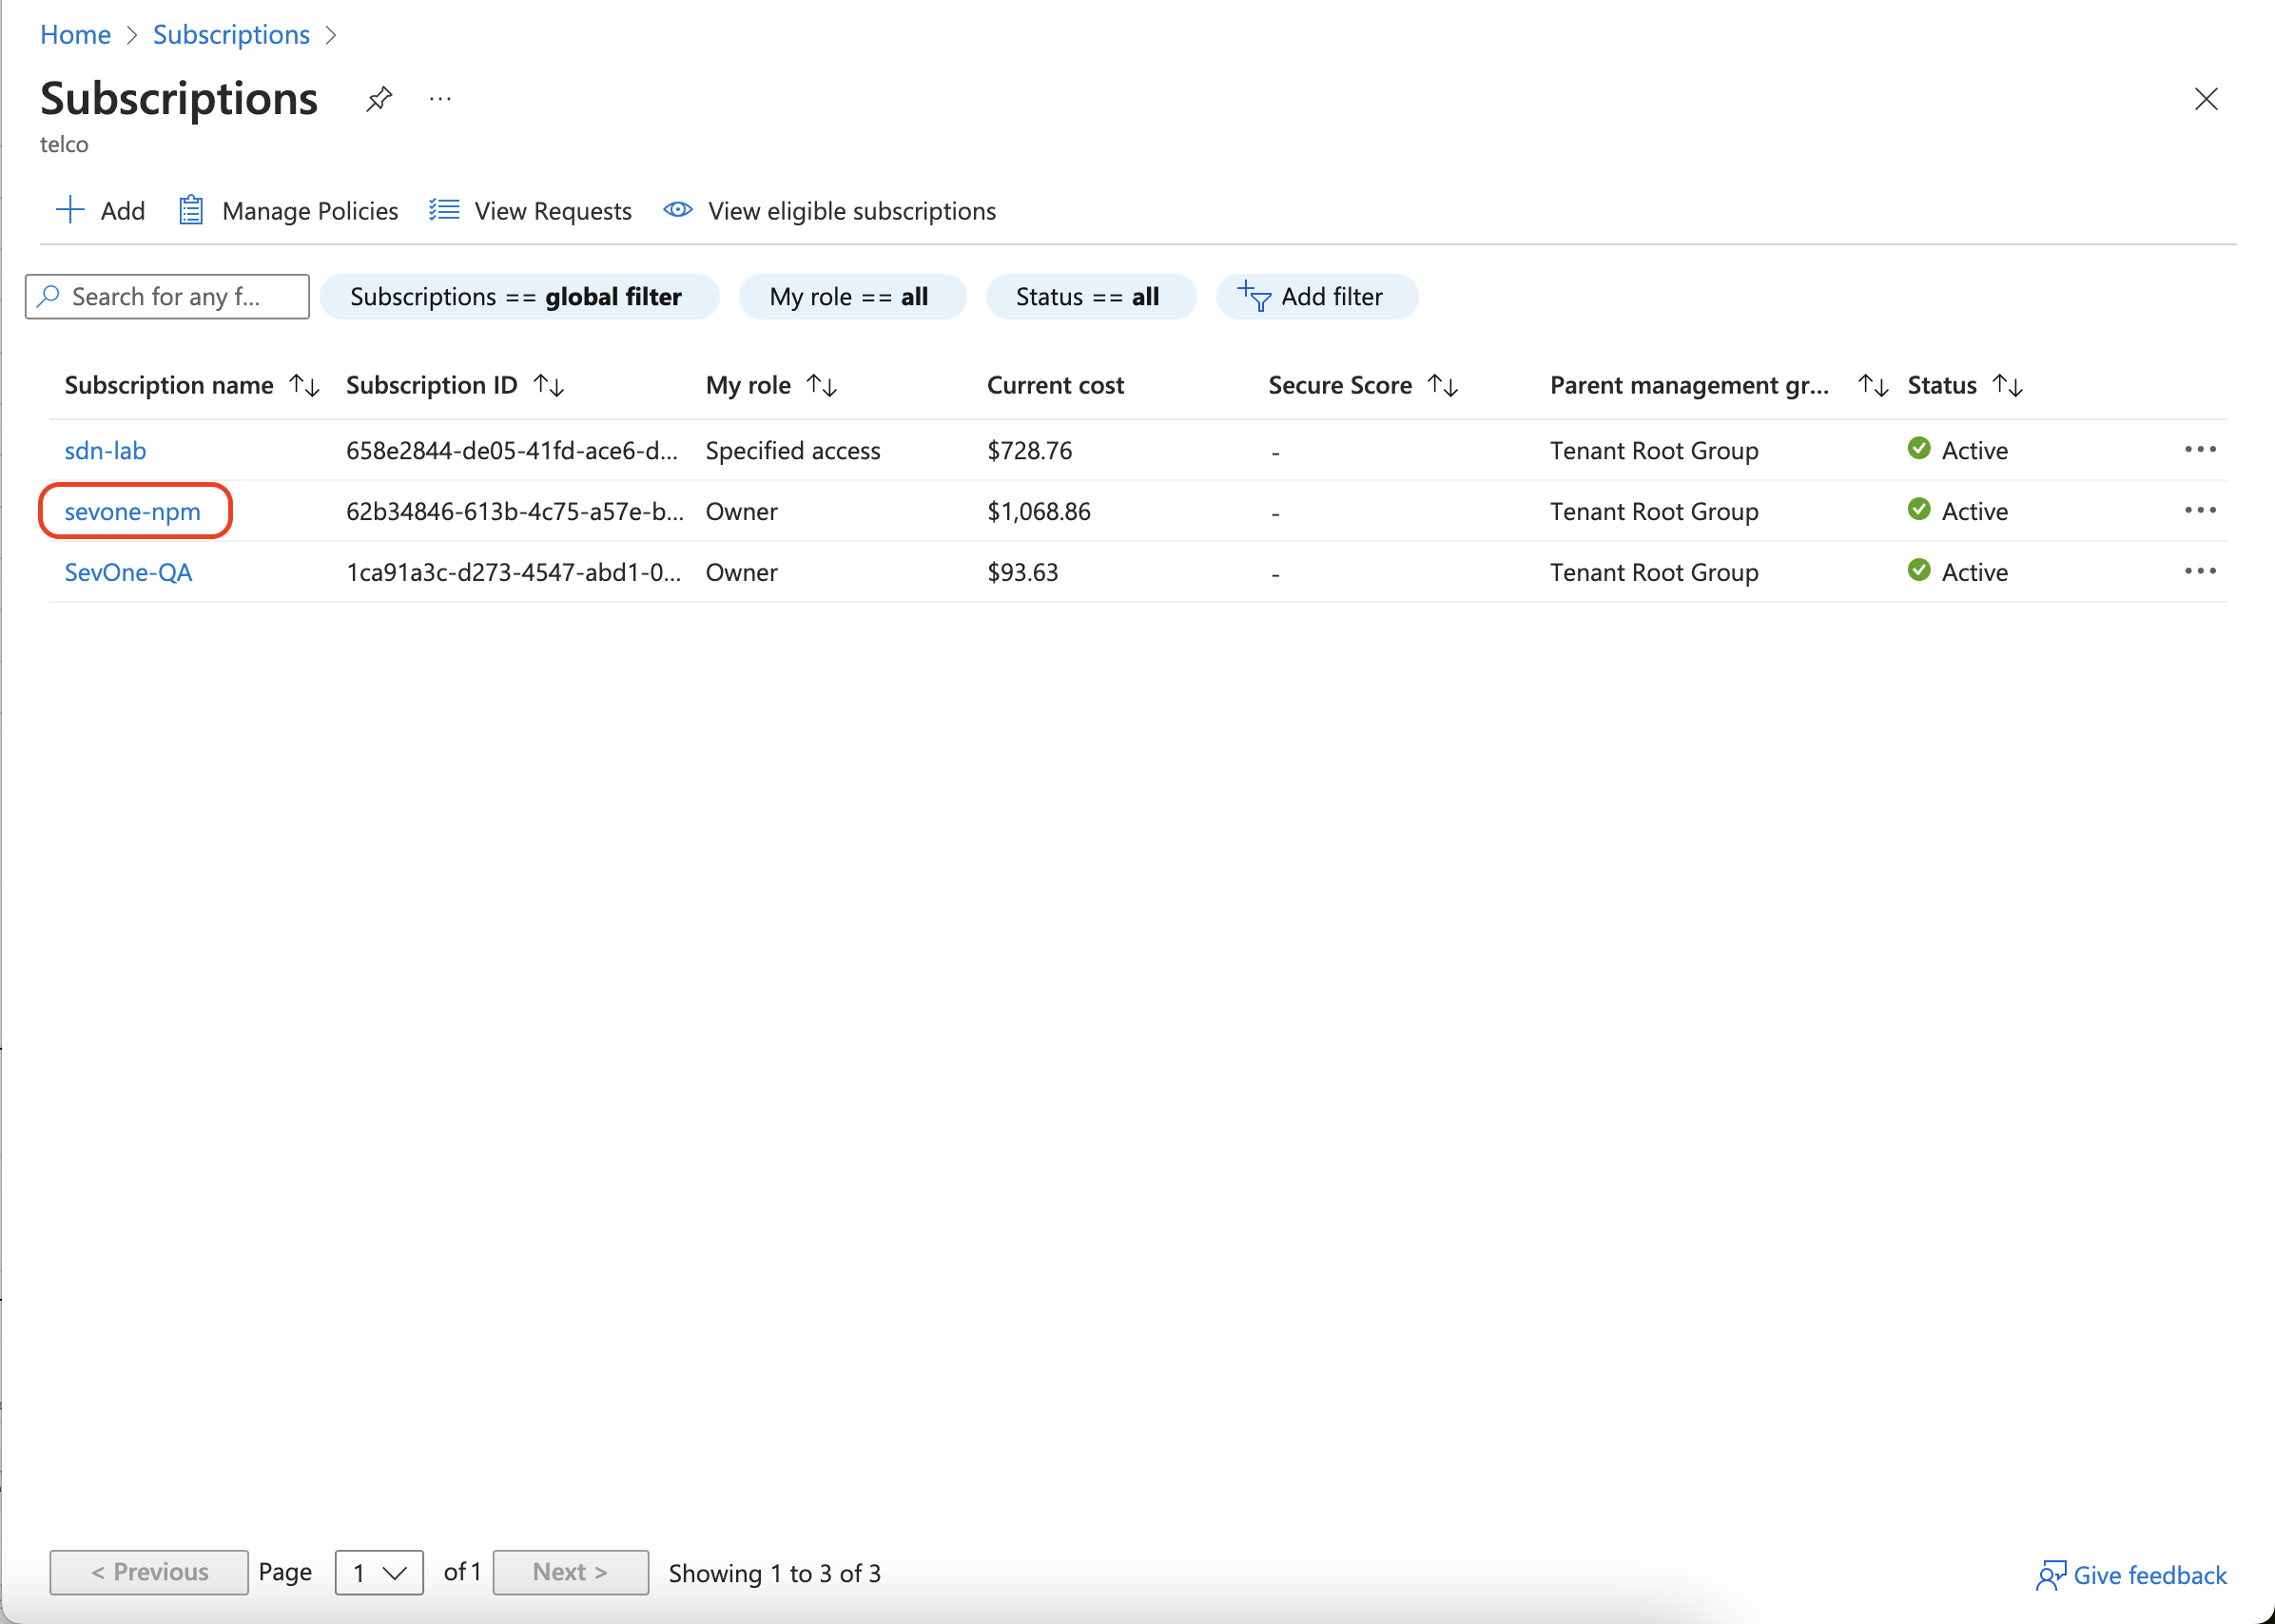Screen dimensions: 2275x1624
Task: Open context menu for sdn-lab row
Action: point(2200,450)
